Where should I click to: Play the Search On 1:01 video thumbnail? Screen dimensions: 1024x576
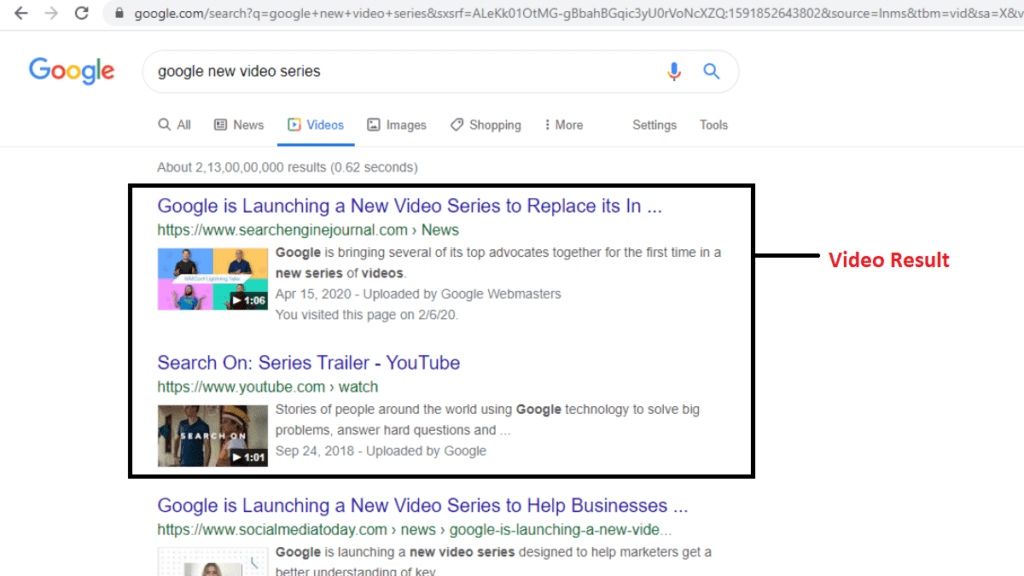coord(213,436)
